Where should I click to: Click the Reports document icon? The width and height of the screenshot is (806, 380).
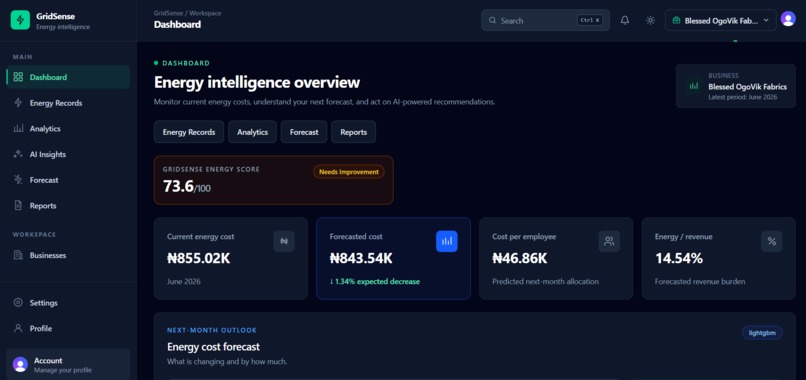pos(18,206)
